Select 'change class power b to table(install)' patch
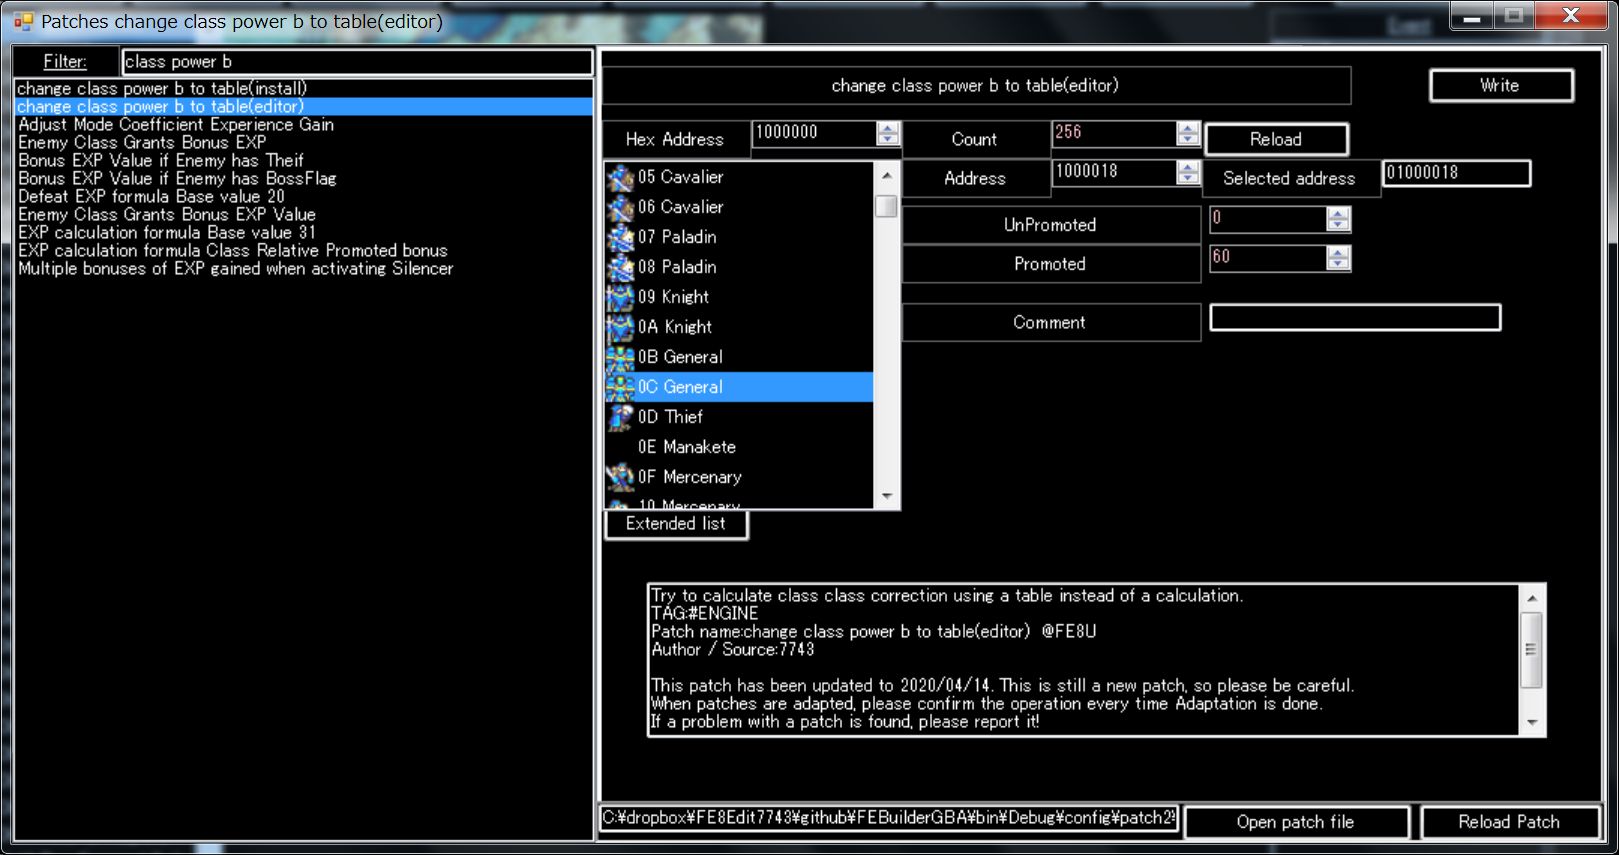This screenshot has width=1619, height=855. 162,89
